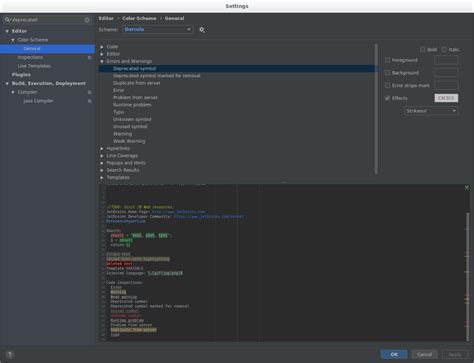Image resolution: width=474 pixels, height=363 pixels.
Task: Click the Foreground color box
Action: click(446, 60)
